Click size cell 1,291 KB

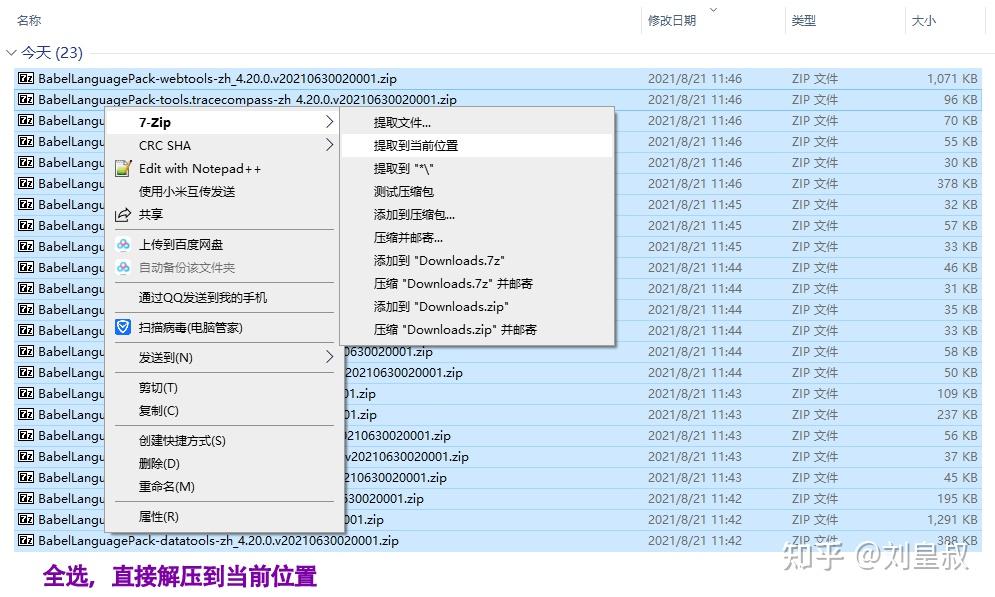point(952,520)
